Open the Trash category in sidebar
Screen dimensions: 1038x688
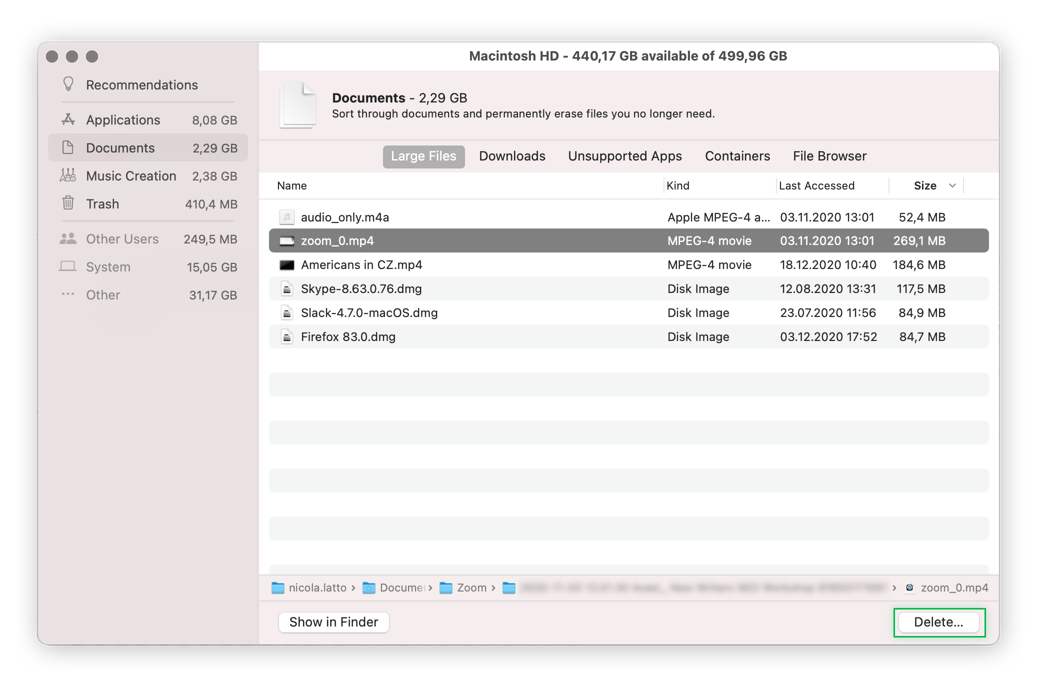click(100, 204)
